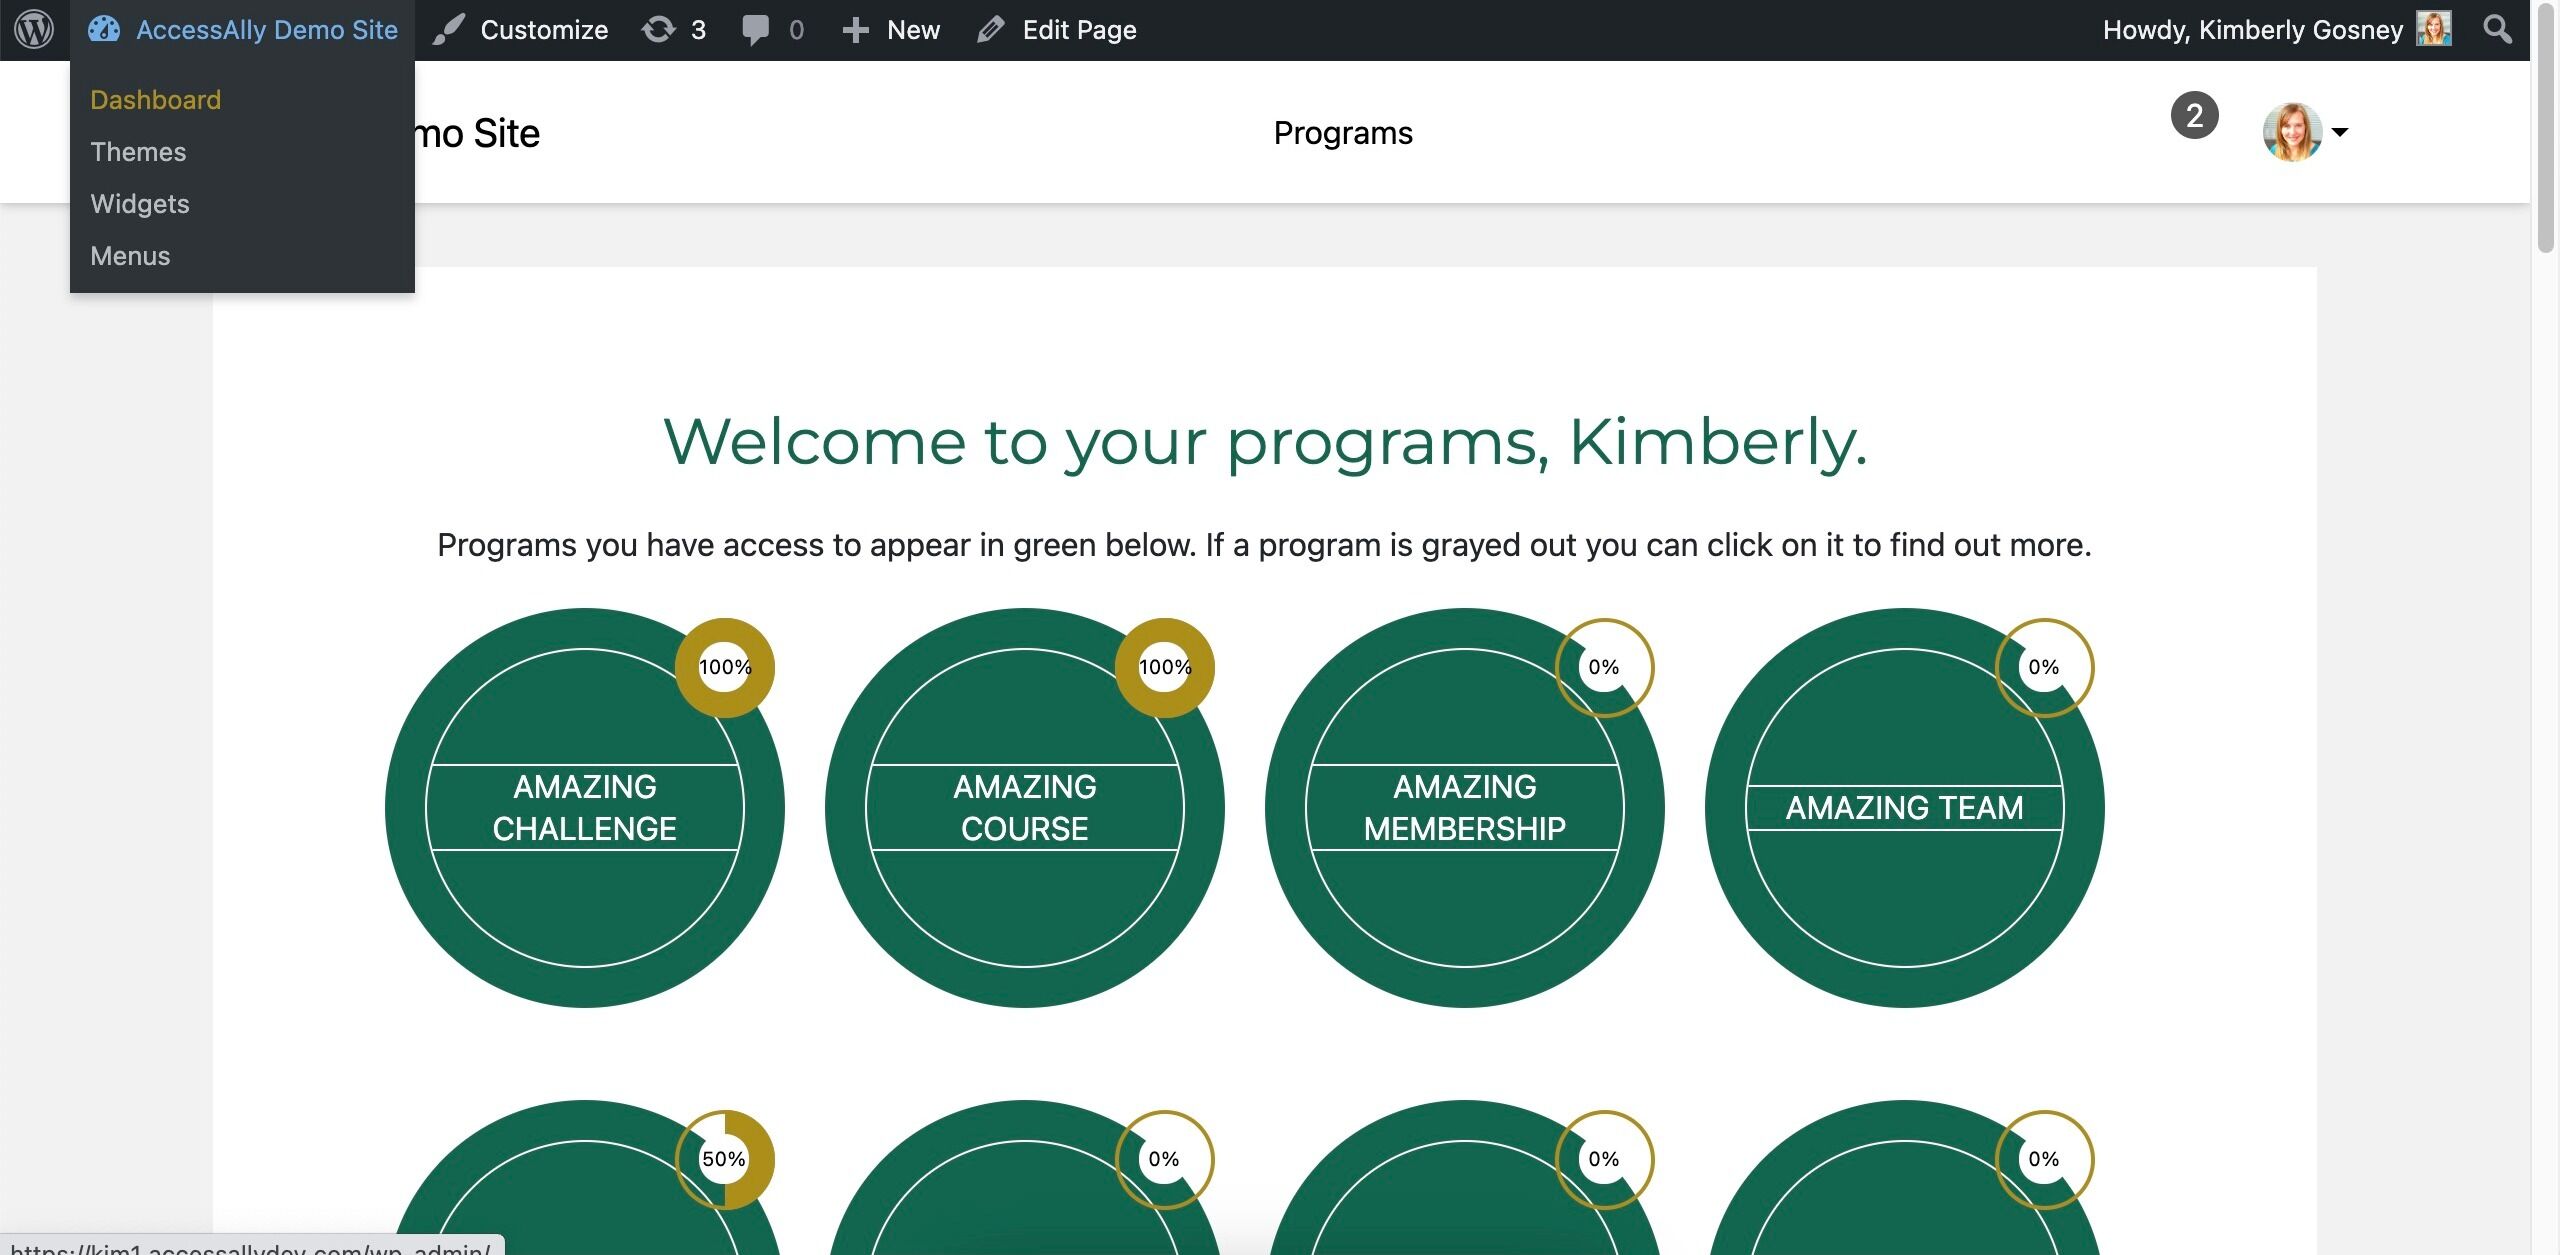Image resolution: width=2560 pixels, height=1255 pixels.
Task: Click the WordPress logo icon
Action: pos(33,29)
